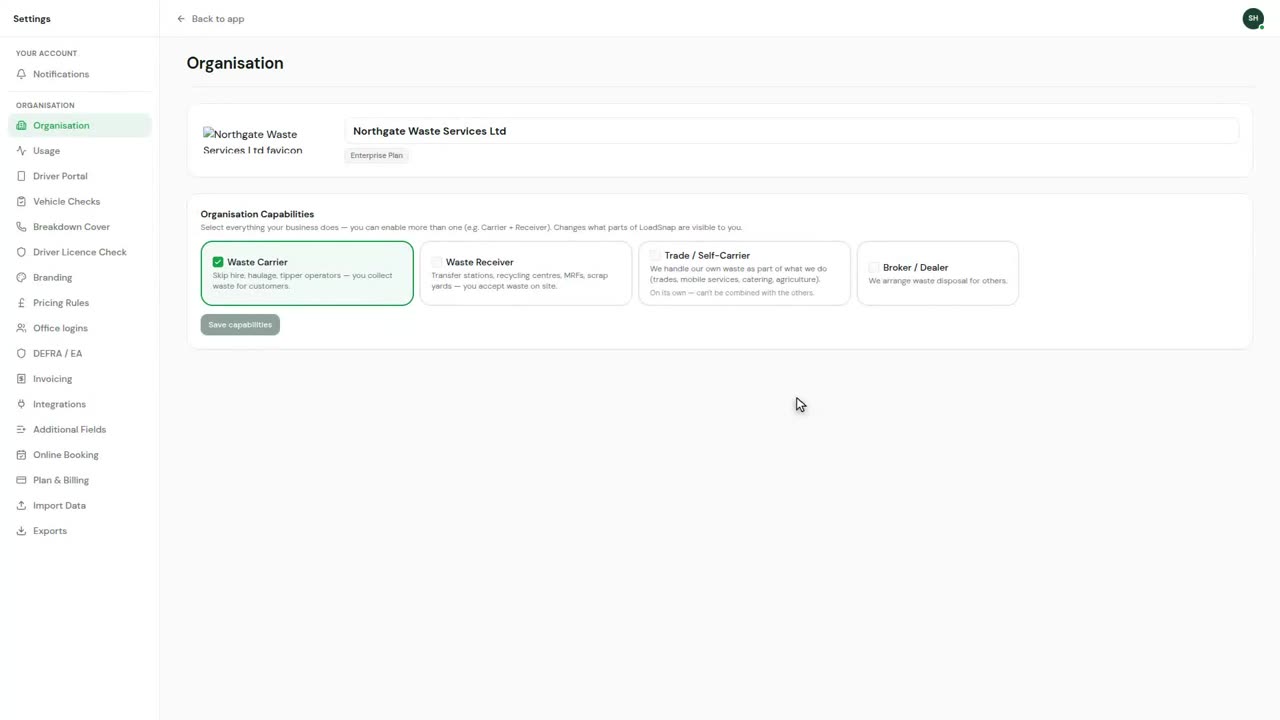Select the Vehicle Checks clipboard icon
The height and width of the screenshot is (720, 1280).
22,201
